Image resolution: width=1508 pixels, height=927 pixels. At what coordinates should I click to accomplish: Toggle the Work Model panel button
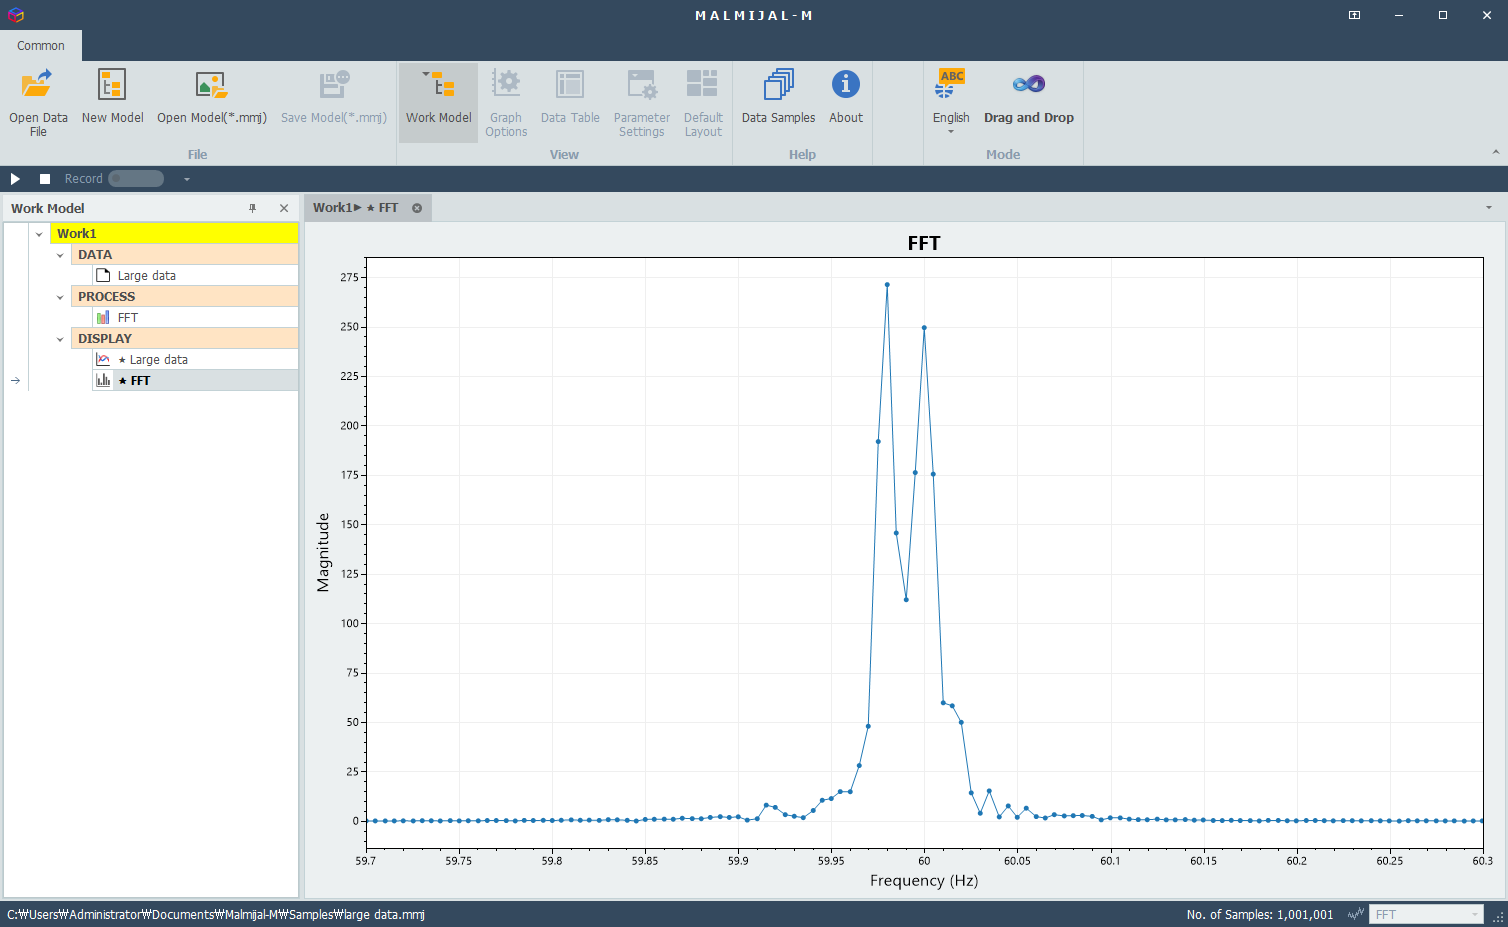pos(438,101)
